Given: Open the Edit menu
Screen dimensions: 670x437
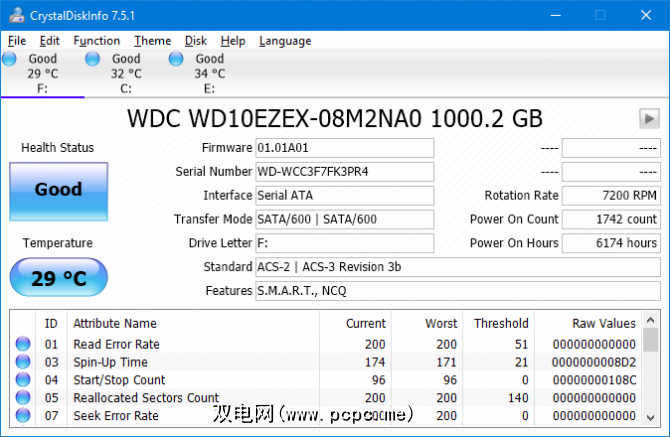Looking at the screenshot, I should click(50, 41).
